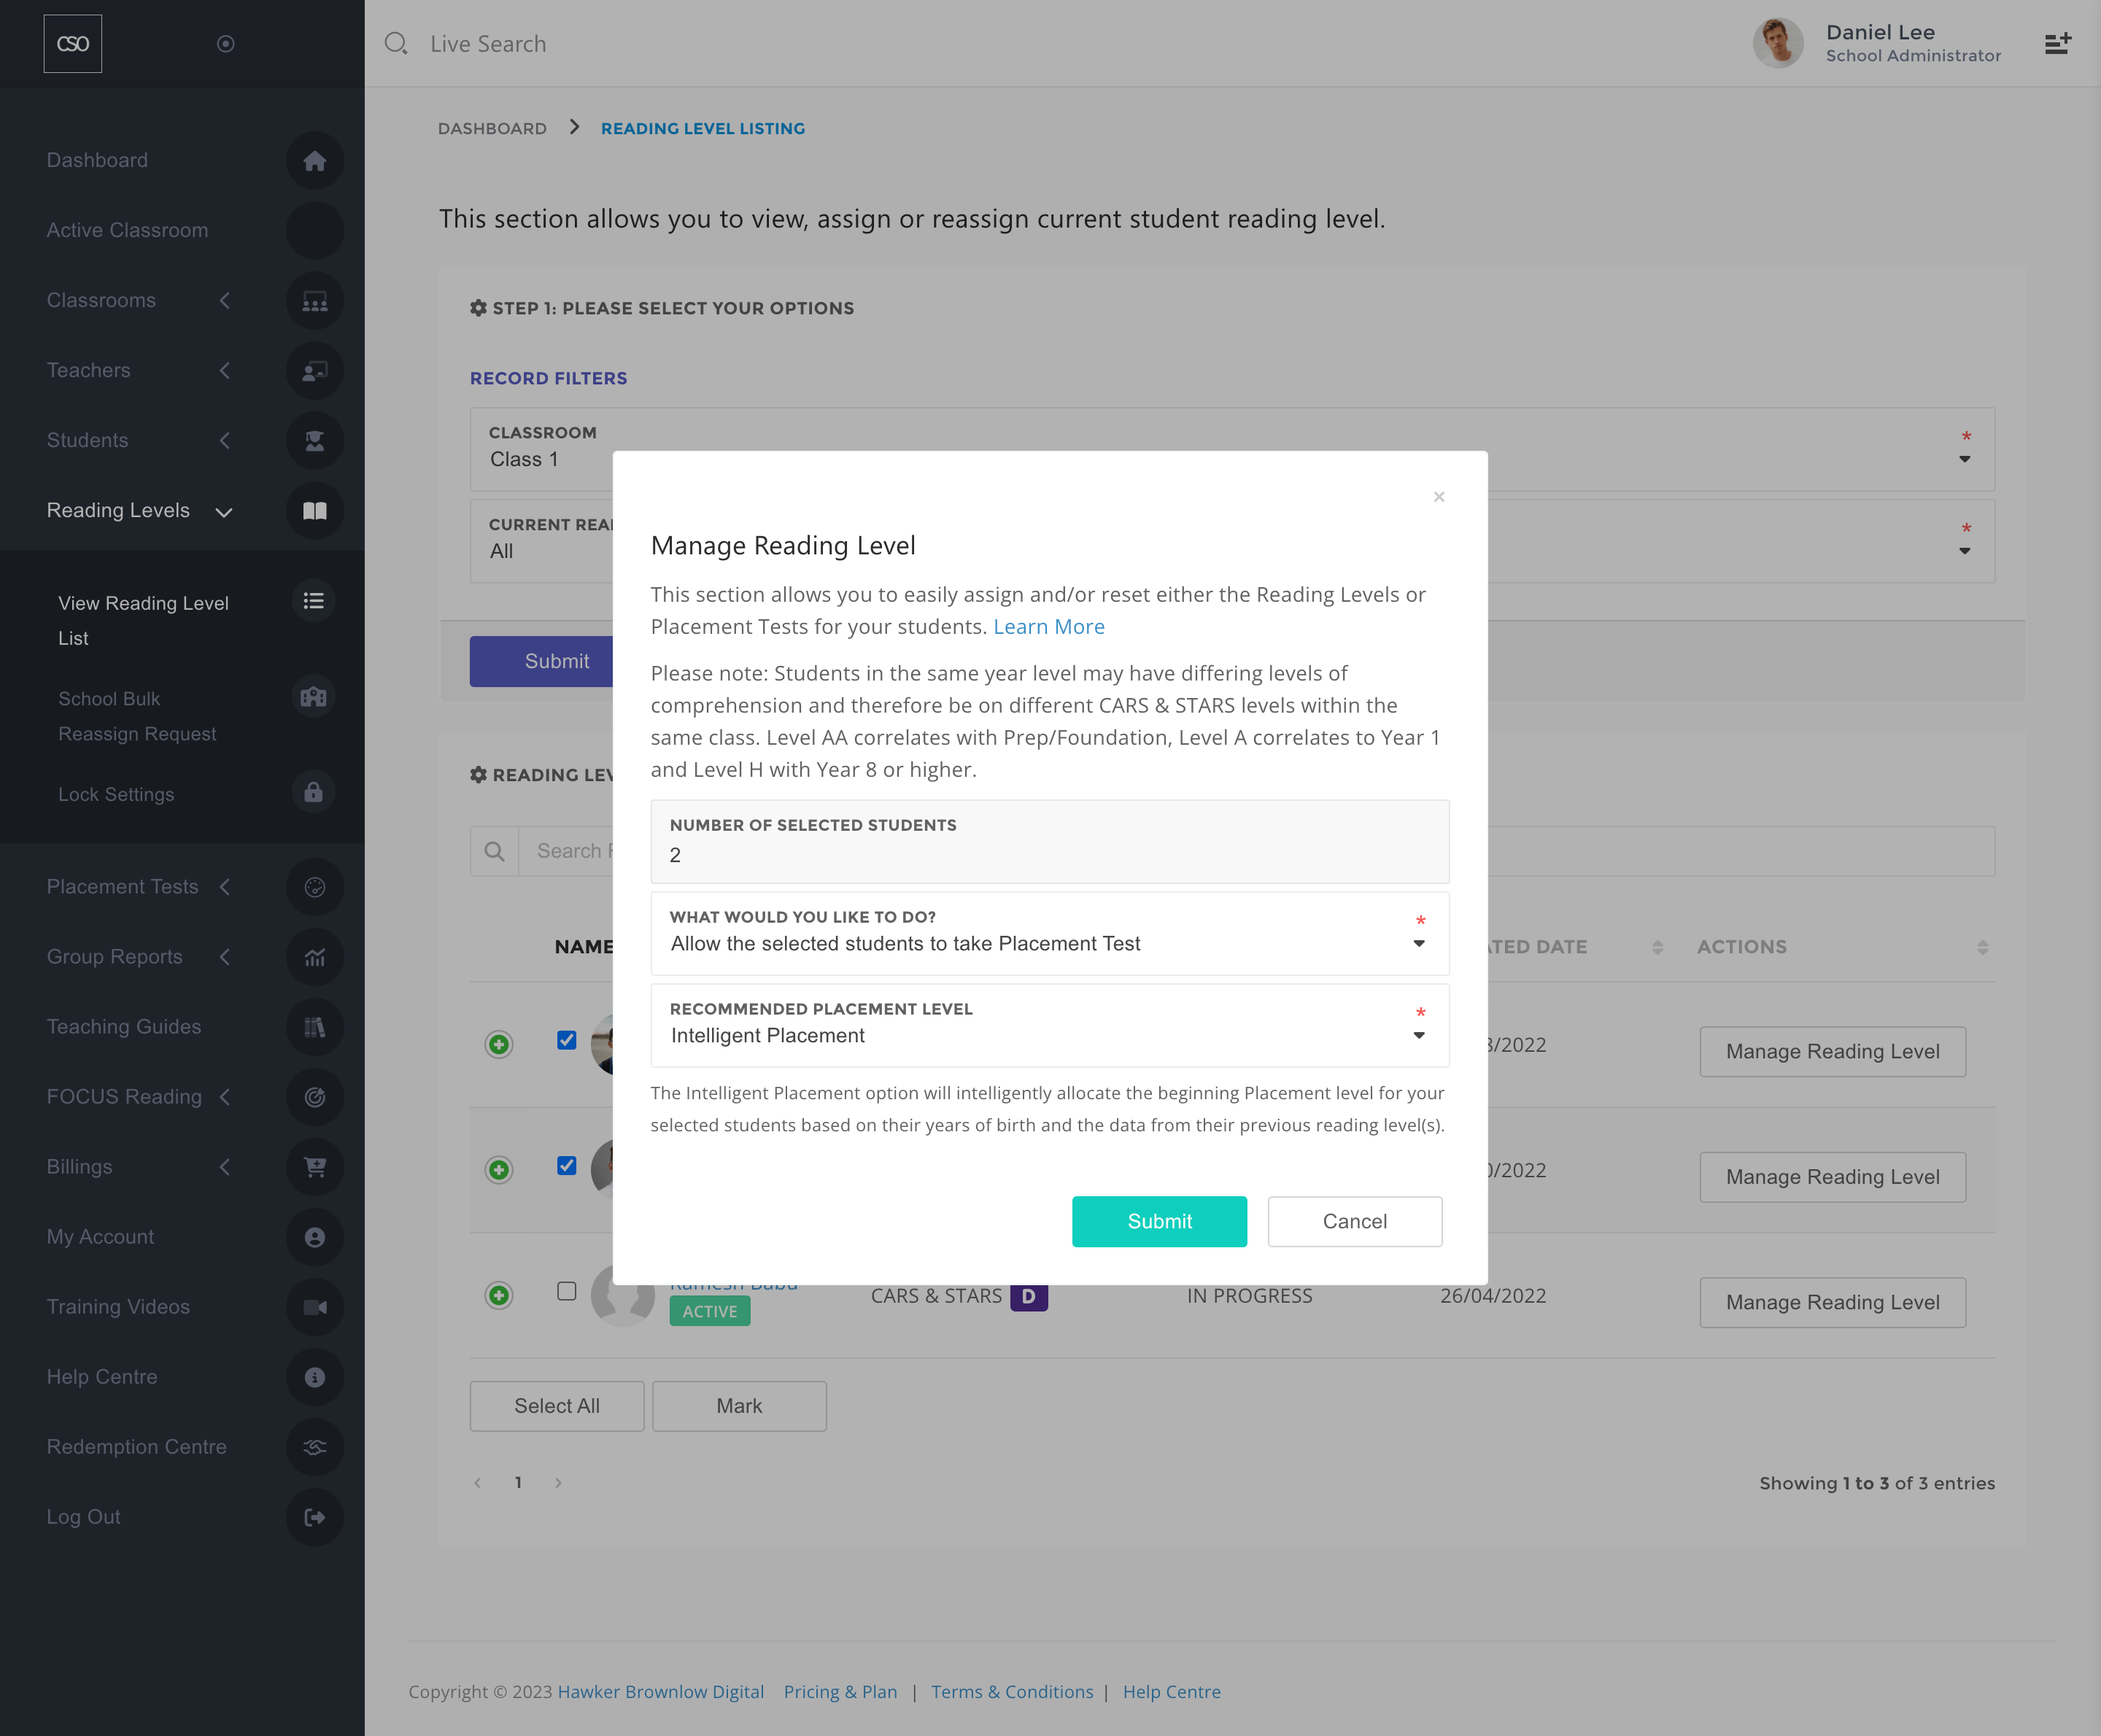Click the Dashboard home icon
Viewport: 2101px width, 1736px height.
click(315, 161)
